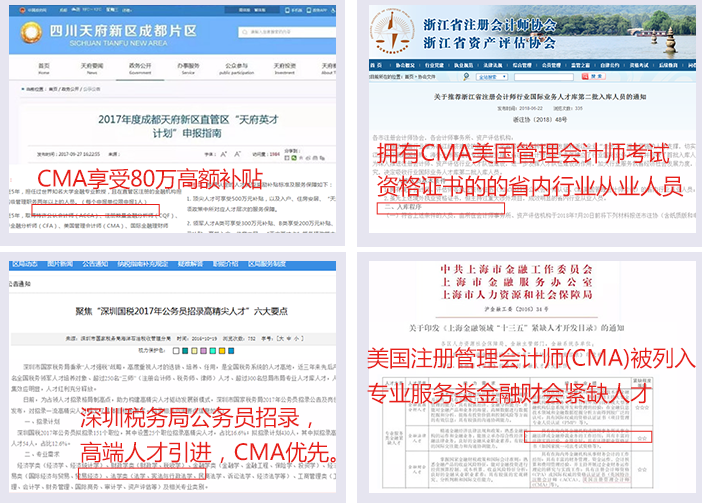Select the 天府要闻 News menu item
This screenshot has width=702, height=503.
pos(91,68)
